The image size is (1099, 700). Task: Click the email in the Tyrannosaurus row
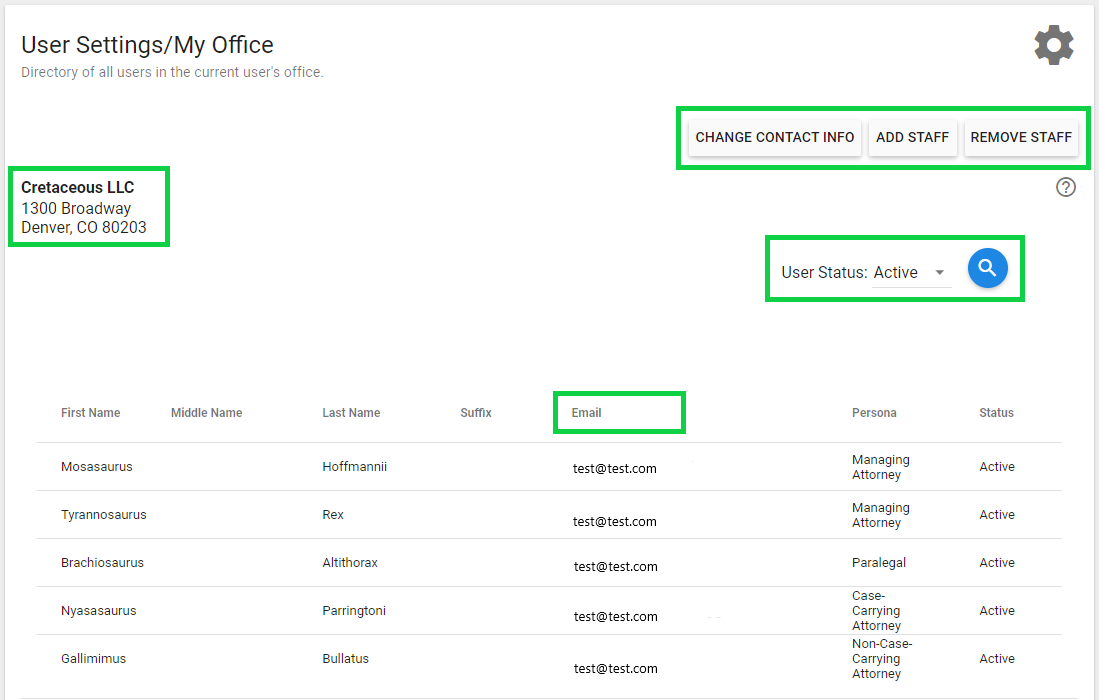[x=615, y=521]
